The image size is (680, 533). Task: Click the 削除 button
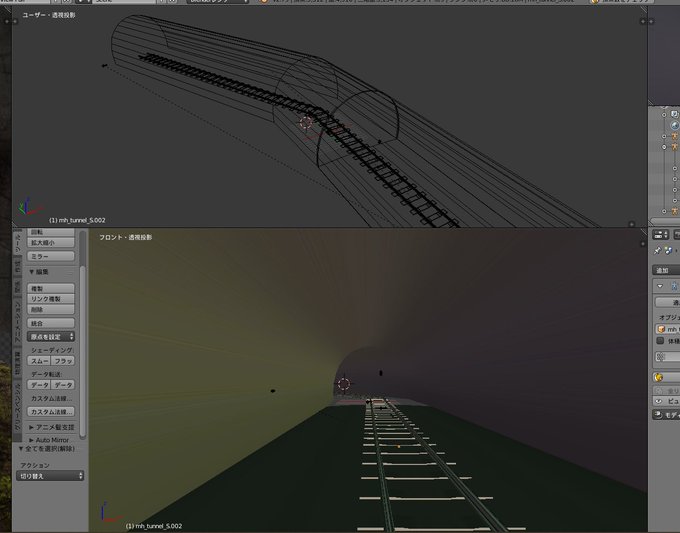click(x=51, y=309)
